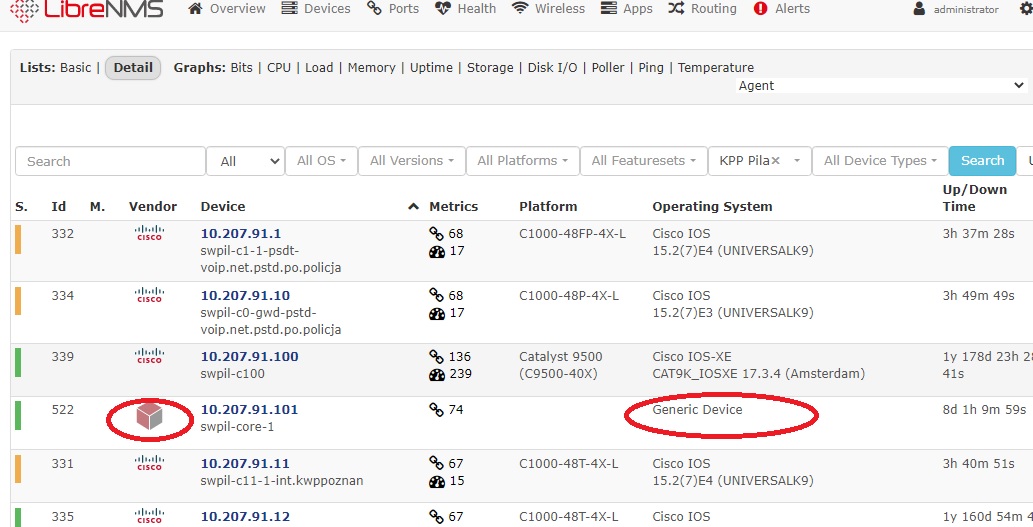The height and width of the screenshot is (527, 1033).
Task: Open the All Featuresets filter
Action: coord(644,161)
